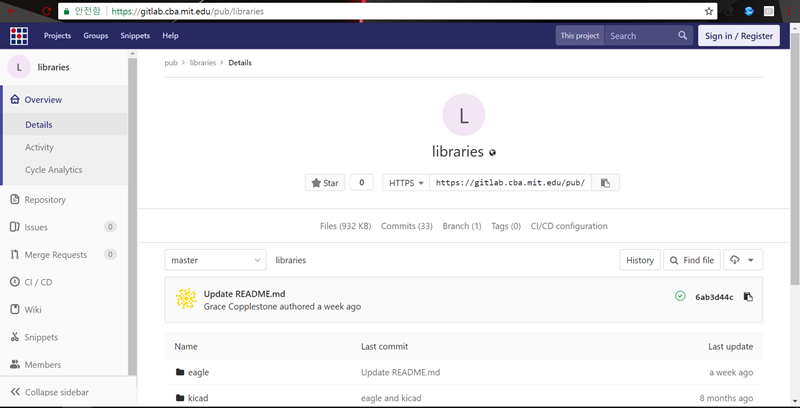Star the libraries project

pyautogui.click(x=325, y=183)
